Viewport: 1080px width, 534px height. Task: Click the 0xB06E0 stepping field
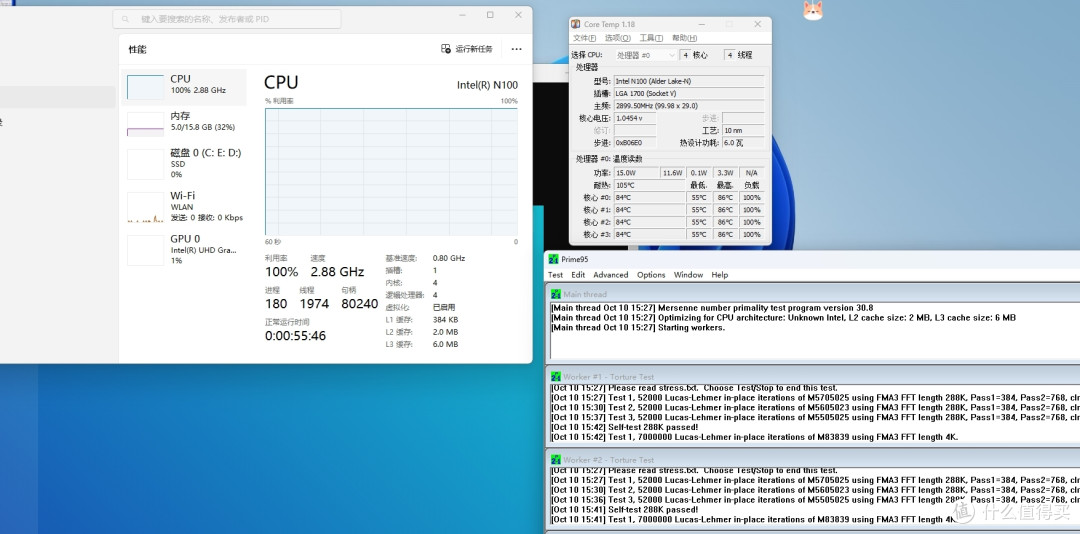tap(635, 143)
